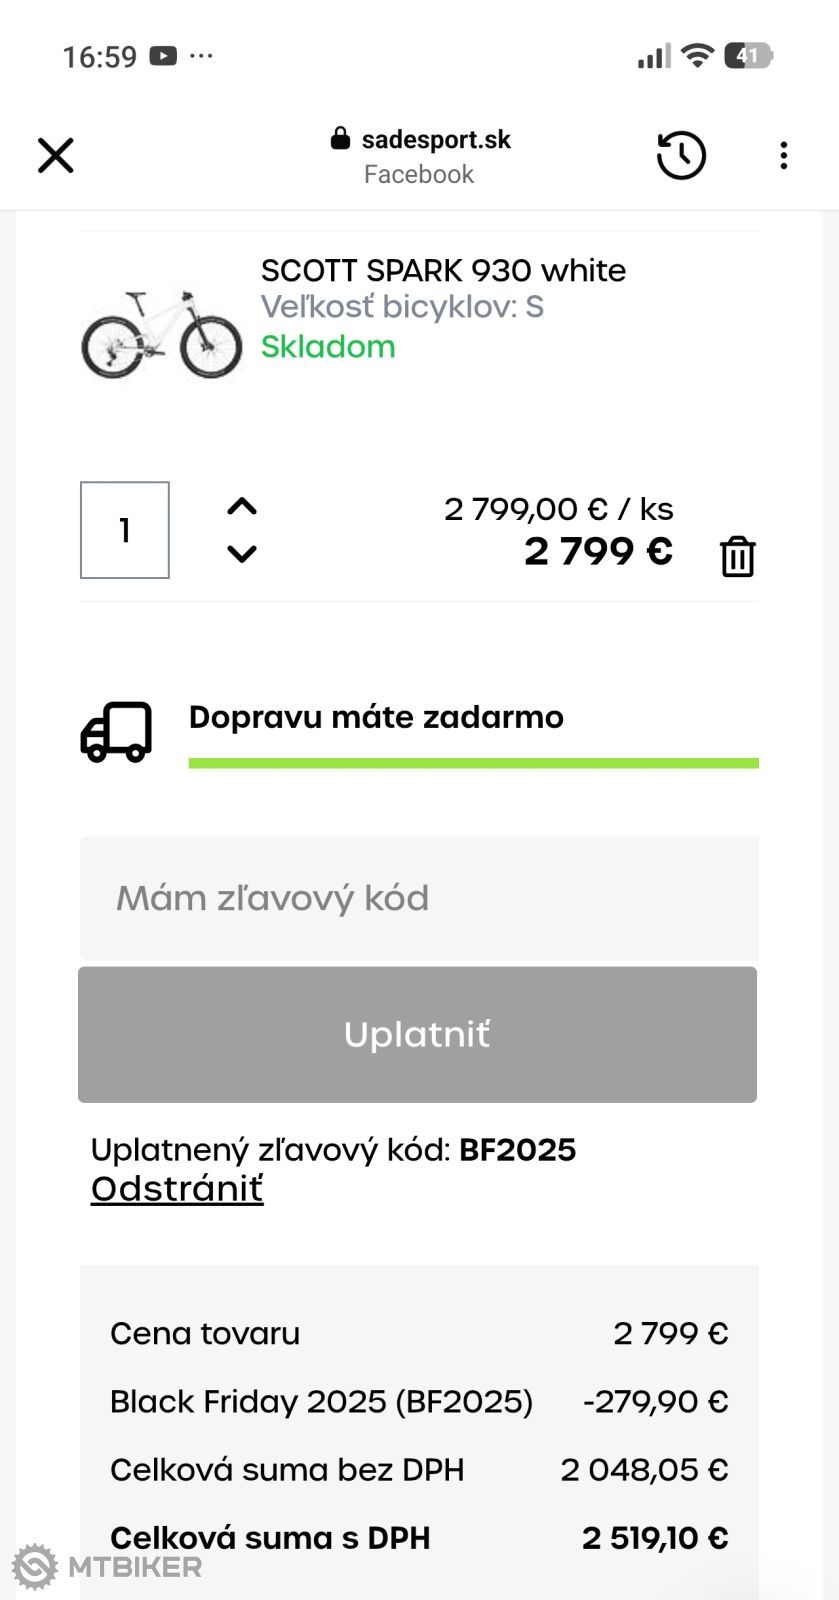The height and width of the screenshot is (1600, 839).
Task: Tap the delivery truck icon
Action: tap(116, 732)
